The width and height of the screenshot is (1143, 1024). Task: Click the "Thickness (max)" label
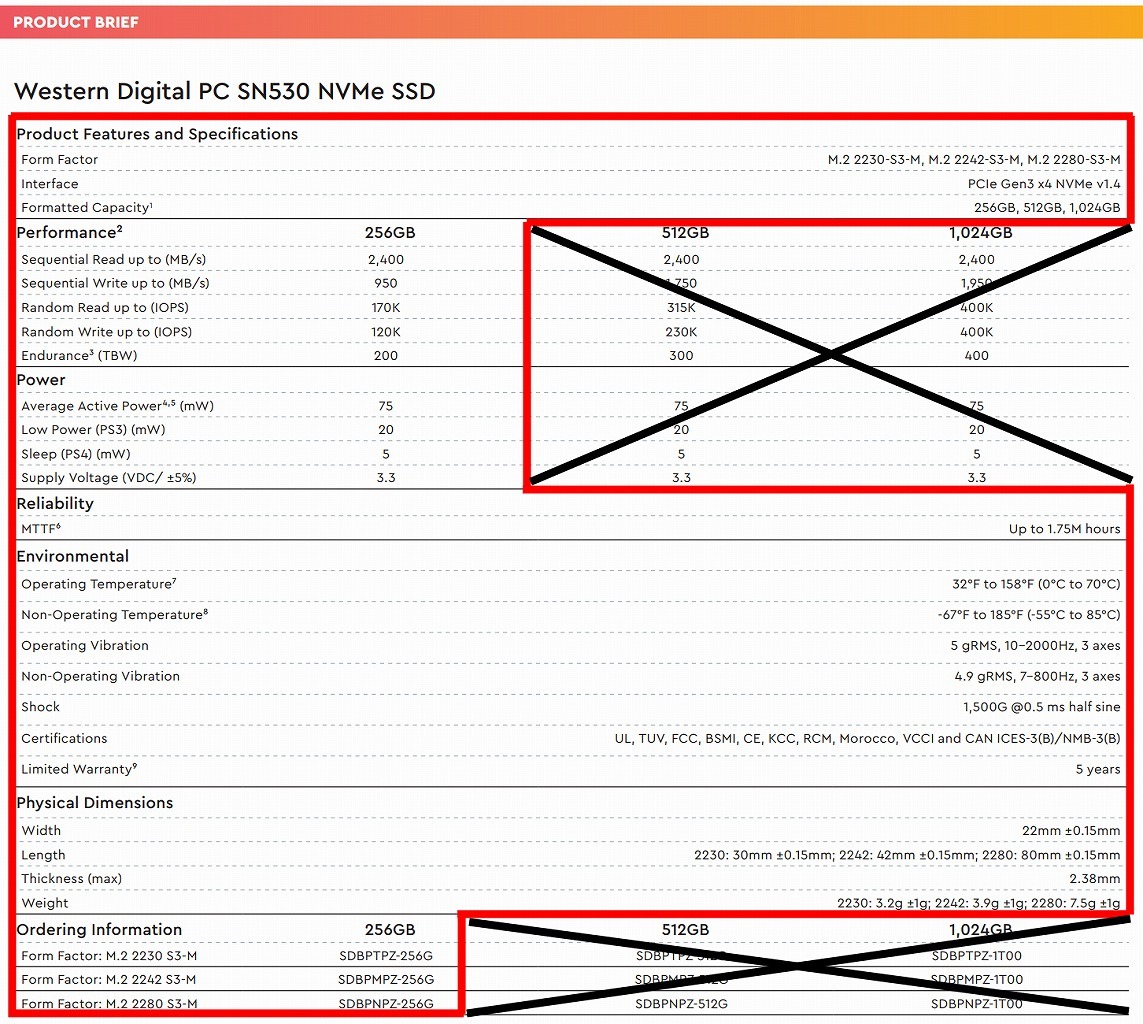71,879
